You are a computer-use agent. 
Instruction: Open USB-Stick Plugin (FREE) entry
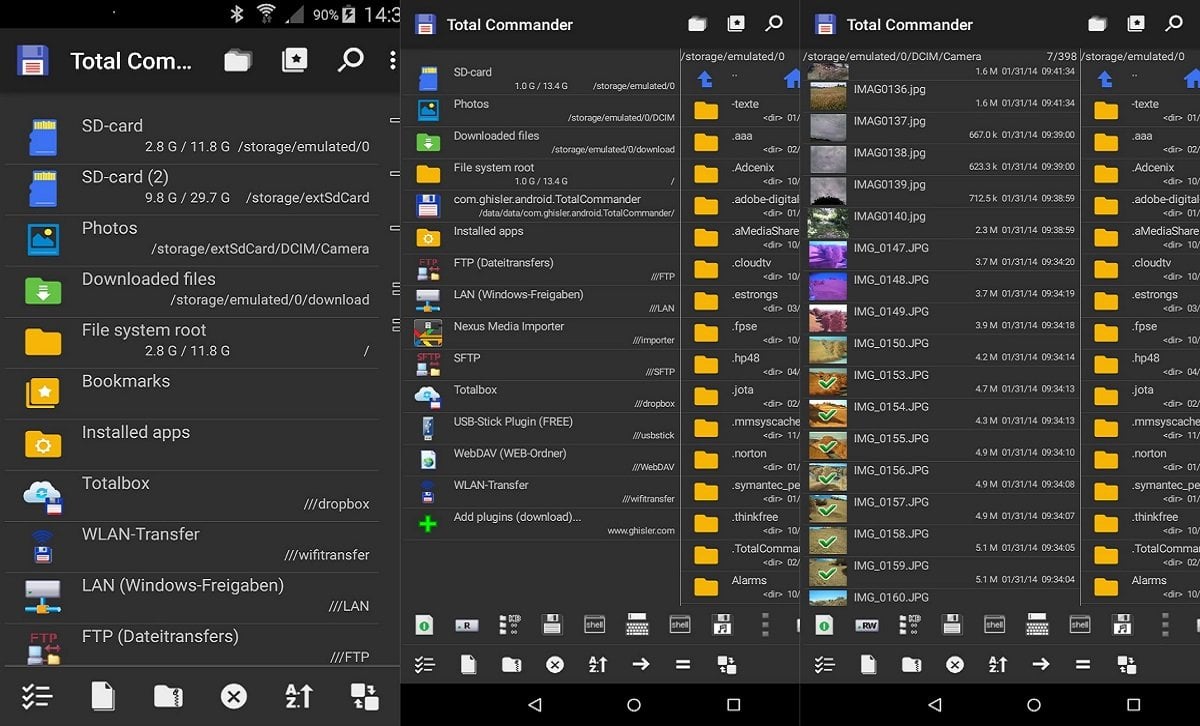click(x=541, y=428)
